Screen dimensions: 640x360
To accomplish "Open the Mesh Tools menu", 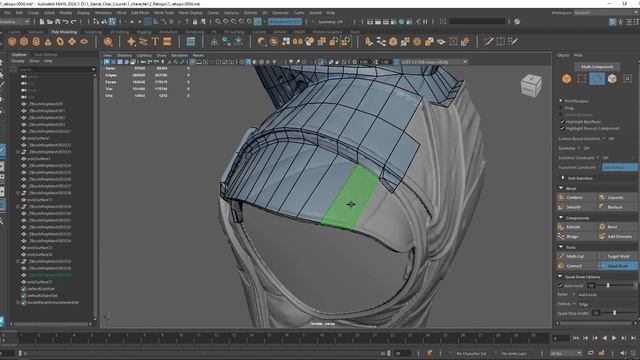I will (164, 13).
